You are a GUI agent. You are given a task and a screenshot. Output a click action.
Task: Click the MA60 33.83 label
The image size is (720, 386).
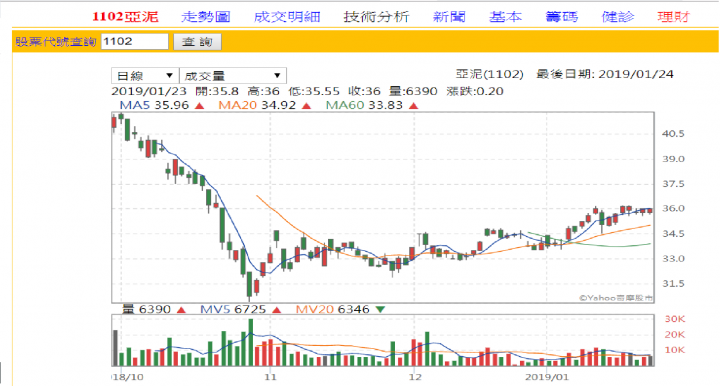pyautogui.click(x=364, y=105)
